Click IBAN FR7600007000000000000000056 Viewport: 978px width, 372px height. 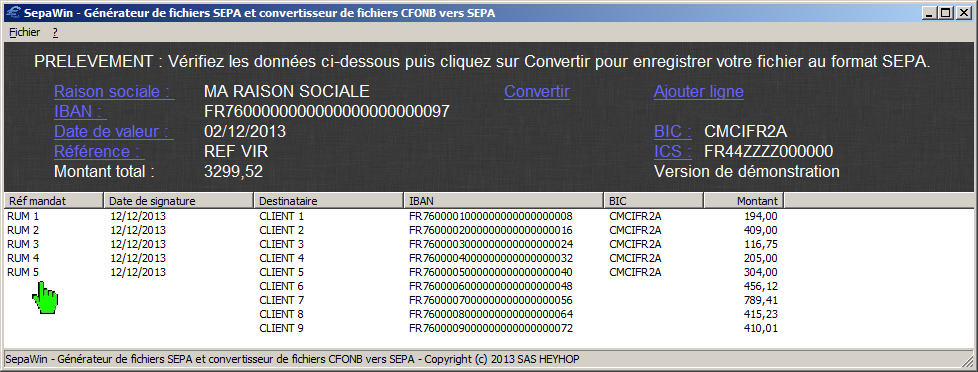coord(491,300)
